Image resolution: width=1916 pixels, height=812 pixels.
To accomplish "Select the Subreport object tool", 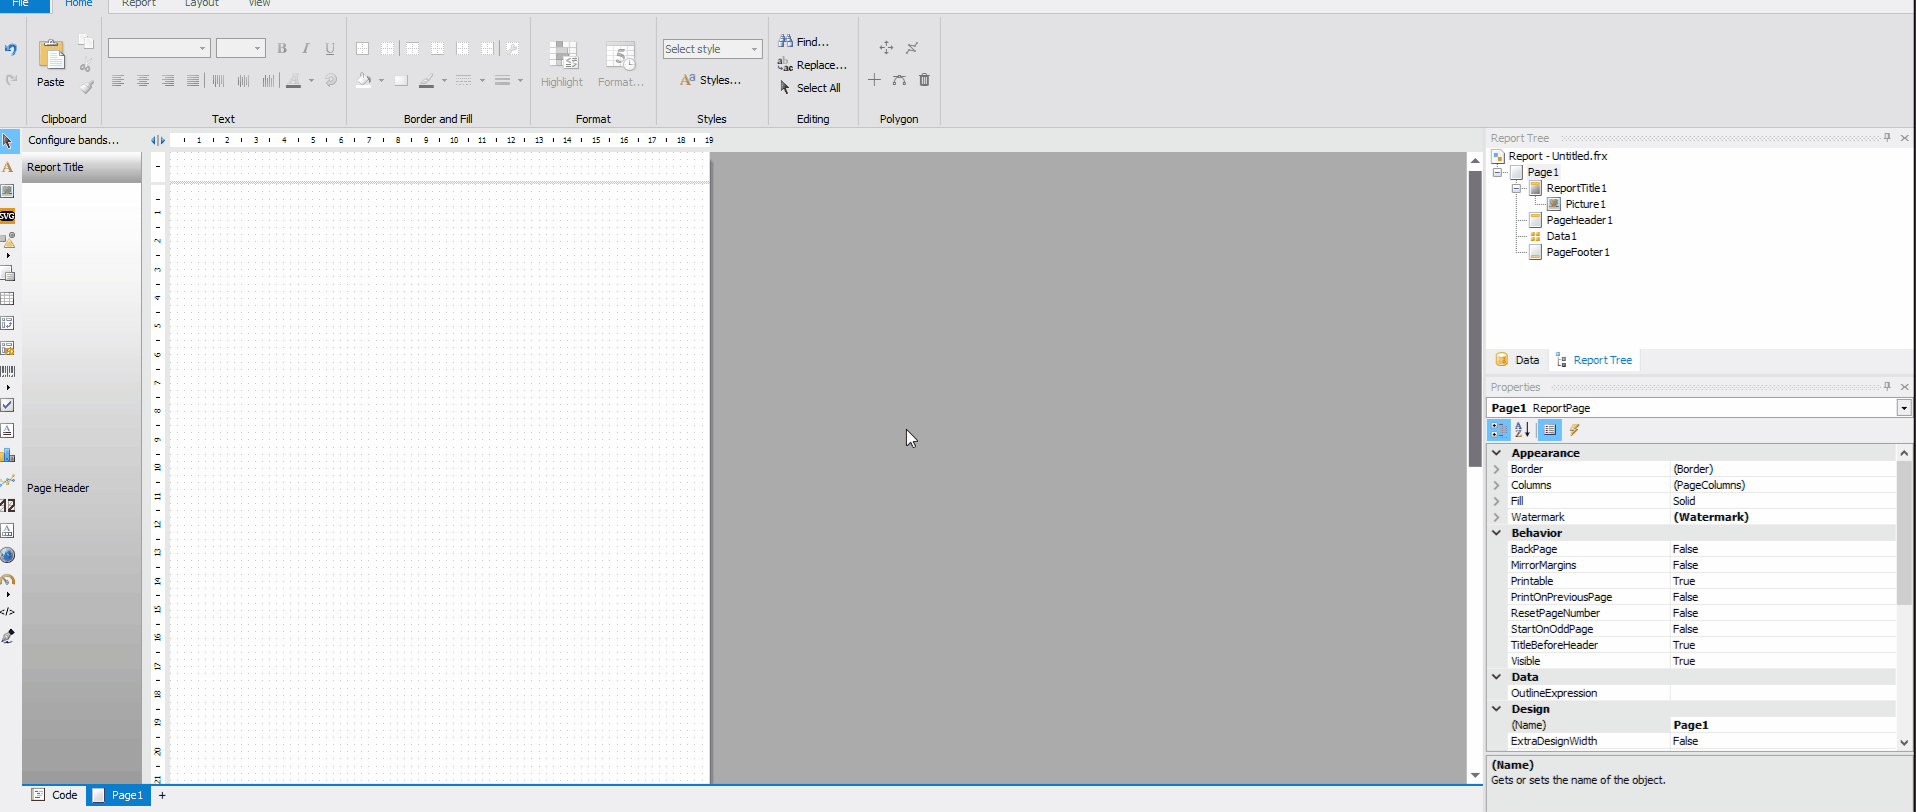I will point(8,274).
